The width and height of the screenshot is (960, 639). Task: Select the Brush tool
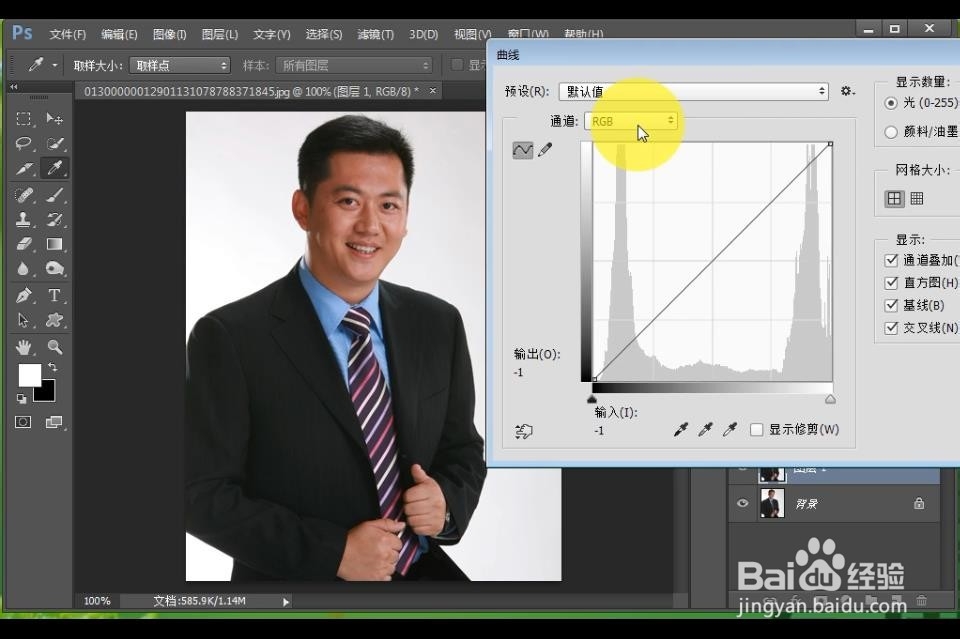54,195
